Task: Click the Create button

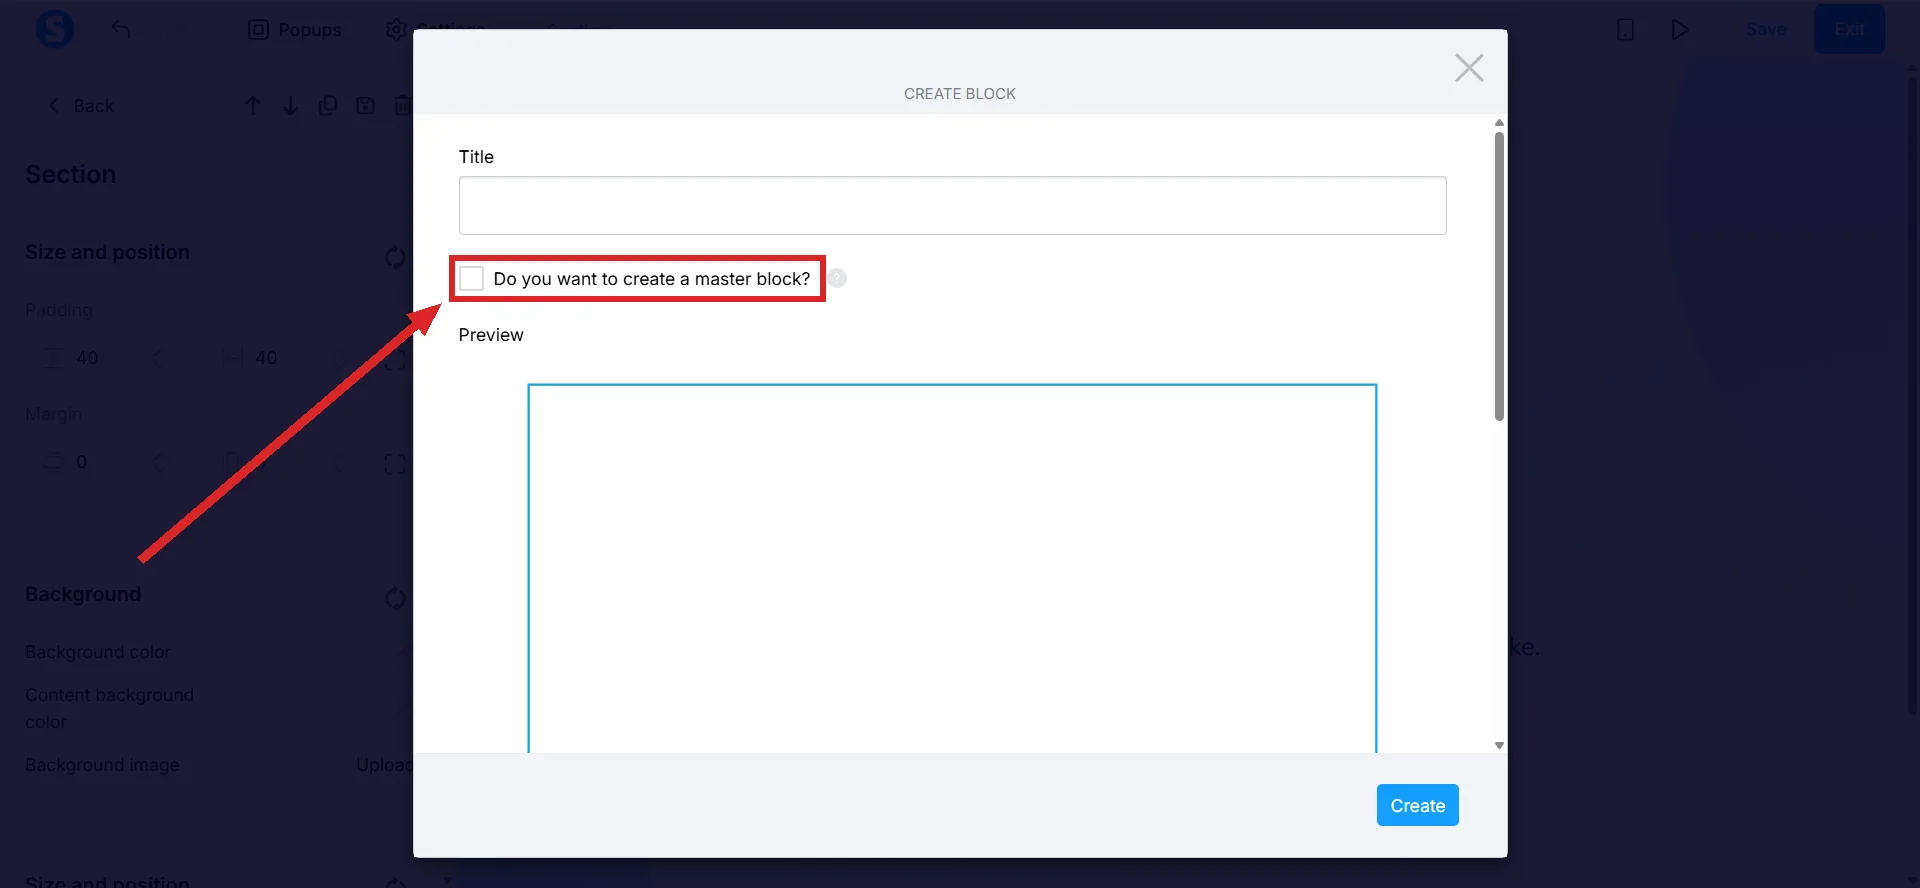Action: click(1417, 805)
